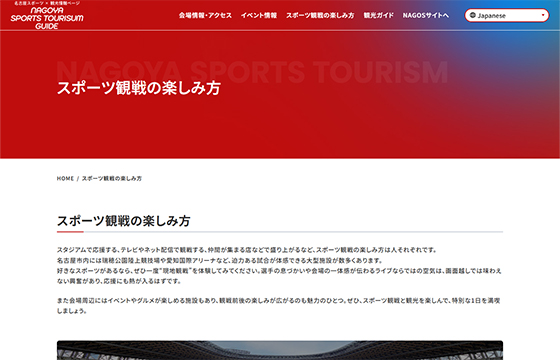The width and height of the screenshot is (560, 360).
Task: Open the 会場情報・アクセス menu item
Action: pos(205,15)
